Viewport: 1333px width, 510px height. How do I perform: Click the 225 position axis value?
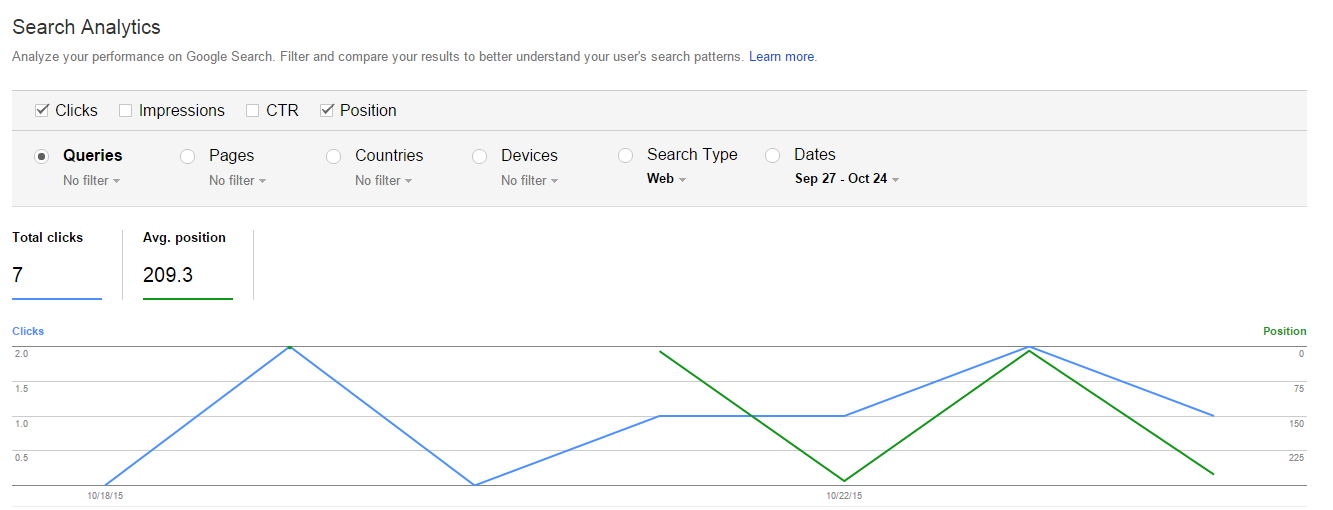[x=1296, y=458]
